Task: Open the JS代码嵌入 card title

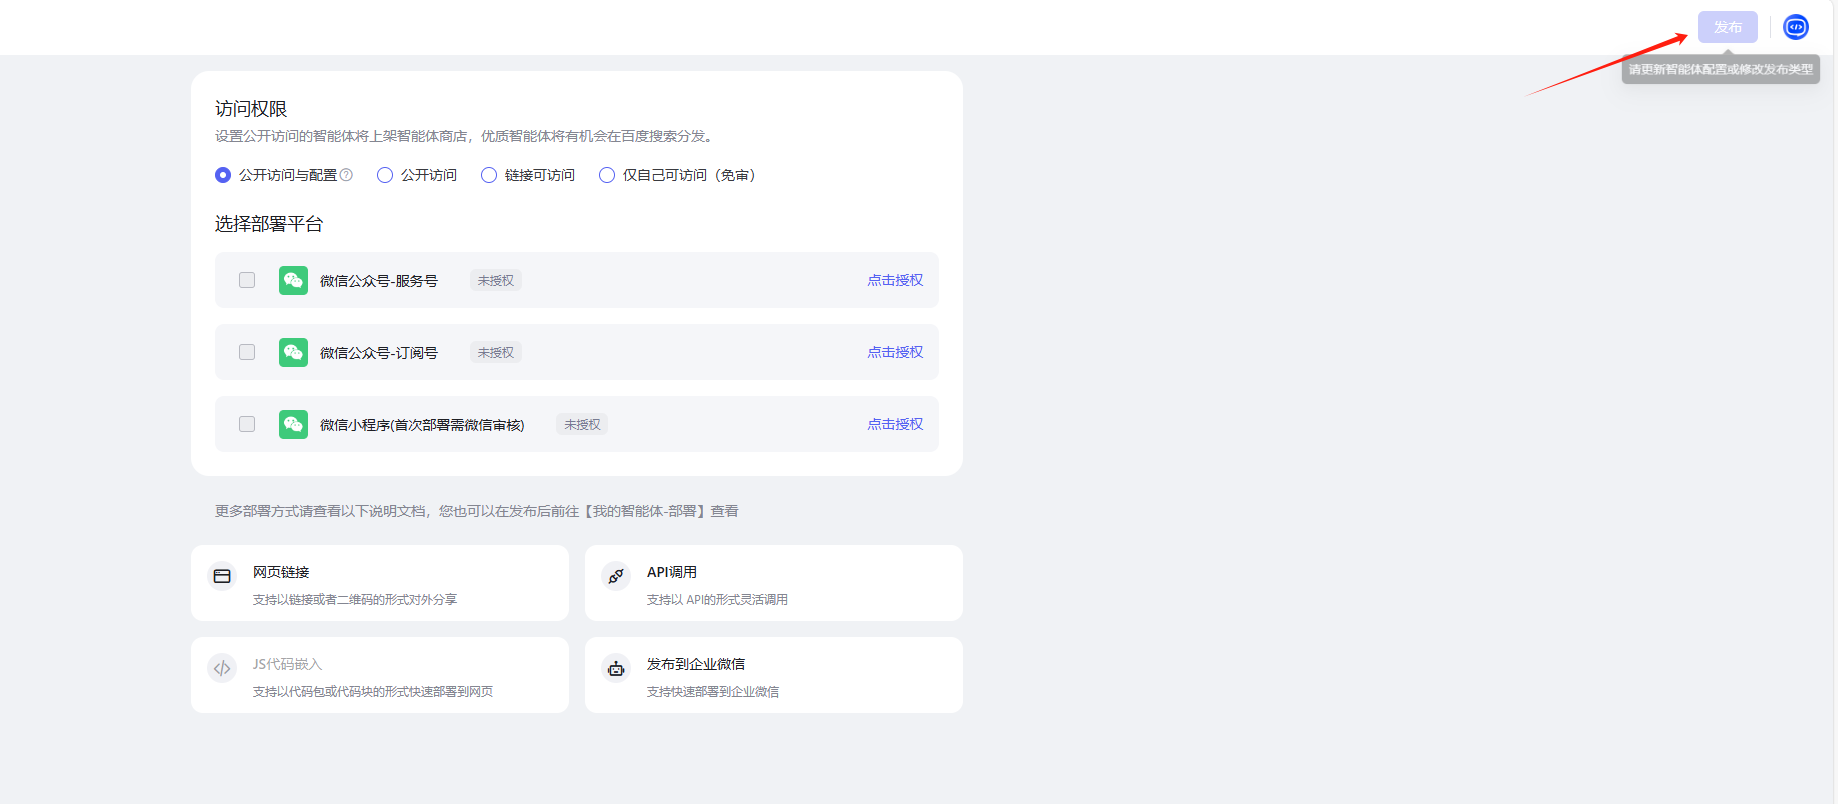Action: [x=287, y=664]
